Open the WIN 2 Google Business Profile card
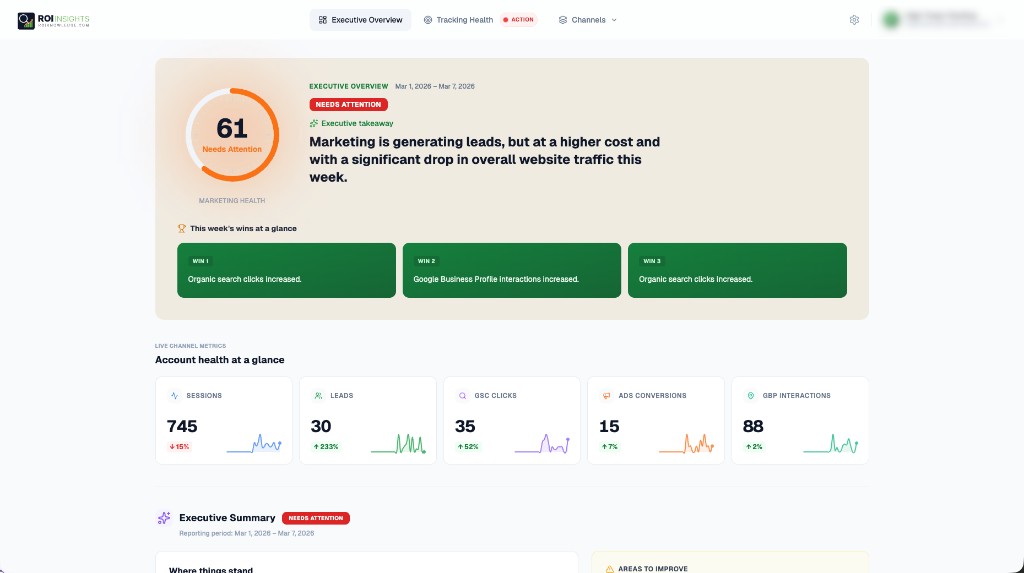Image resolution: width=1024 pixels, height=573 pixels. click(x=511, y=270)
